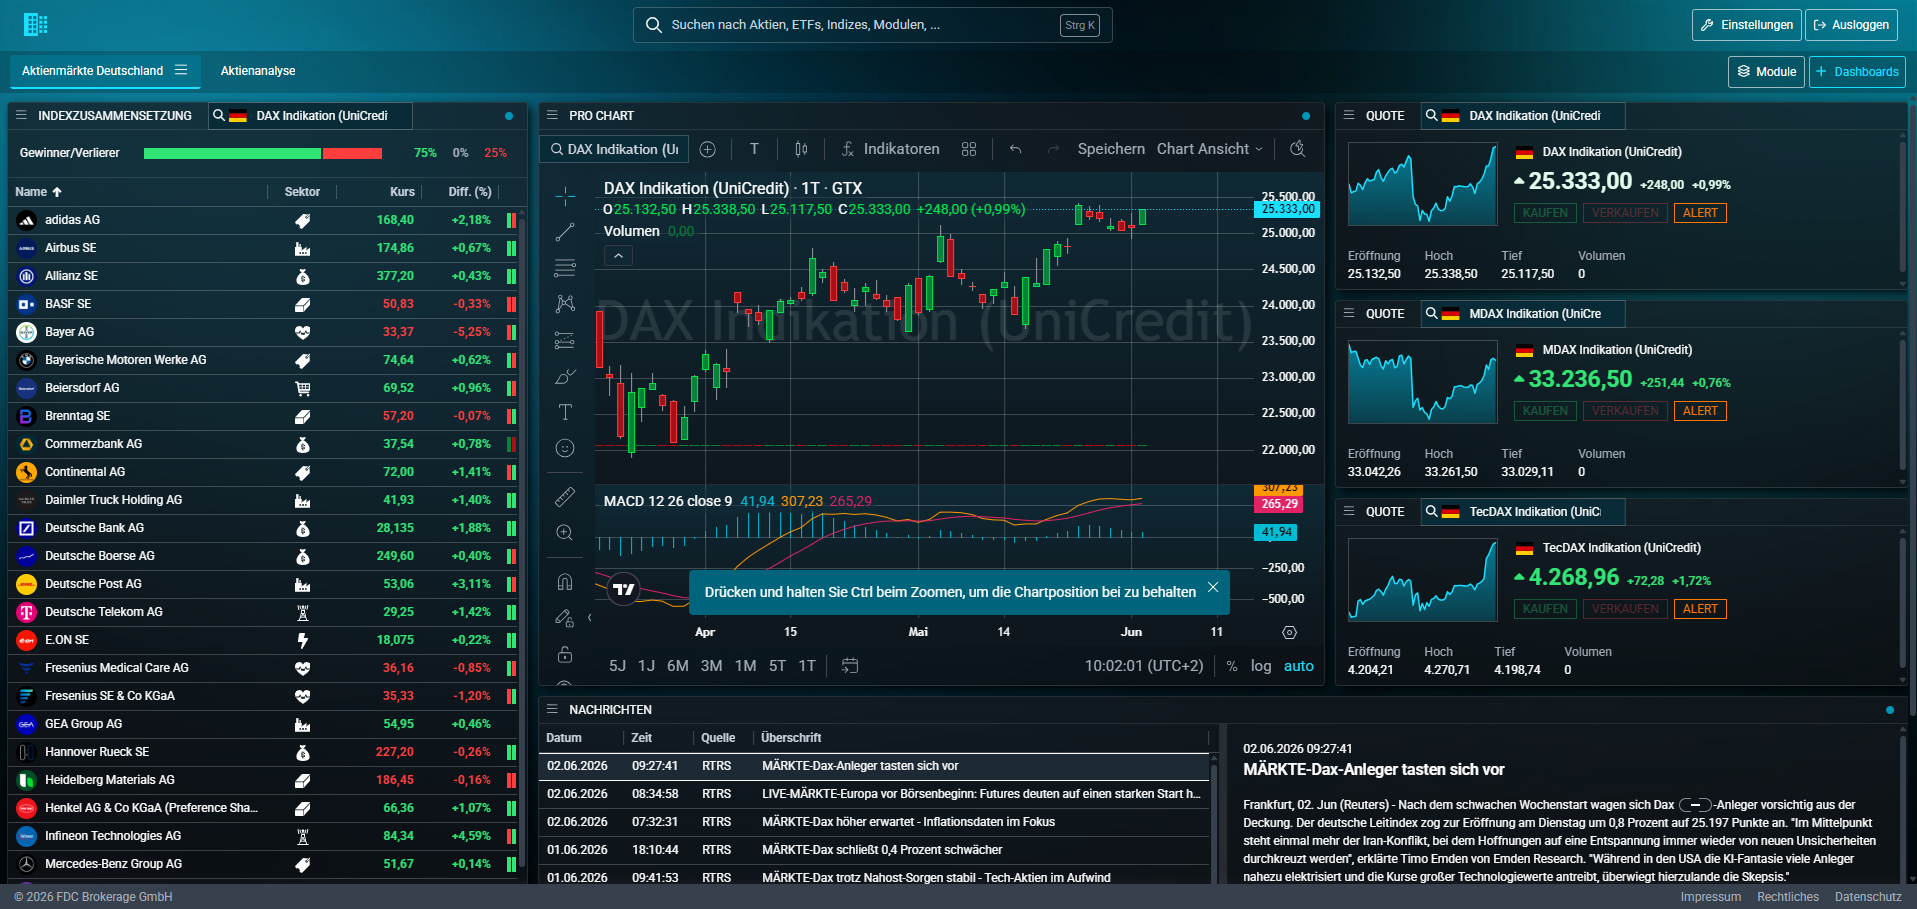Activate the chart zoom-in tool
This screenshot has height=909, width=1917.
coord(565,532)
